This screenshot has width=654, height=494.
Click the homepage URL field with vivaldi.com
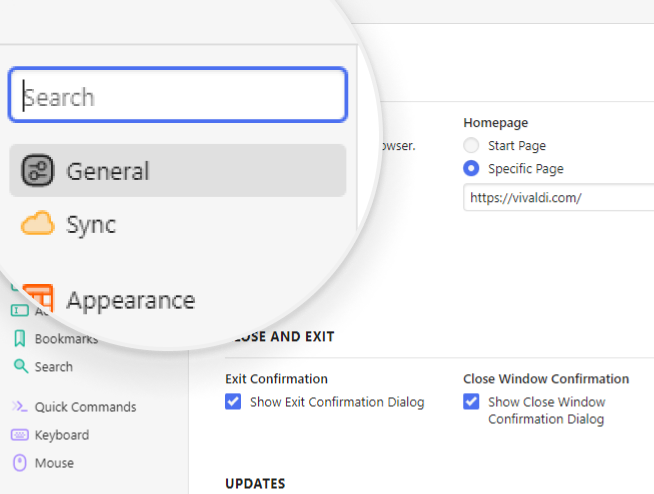pyautogui.click(x=558, y=197)
